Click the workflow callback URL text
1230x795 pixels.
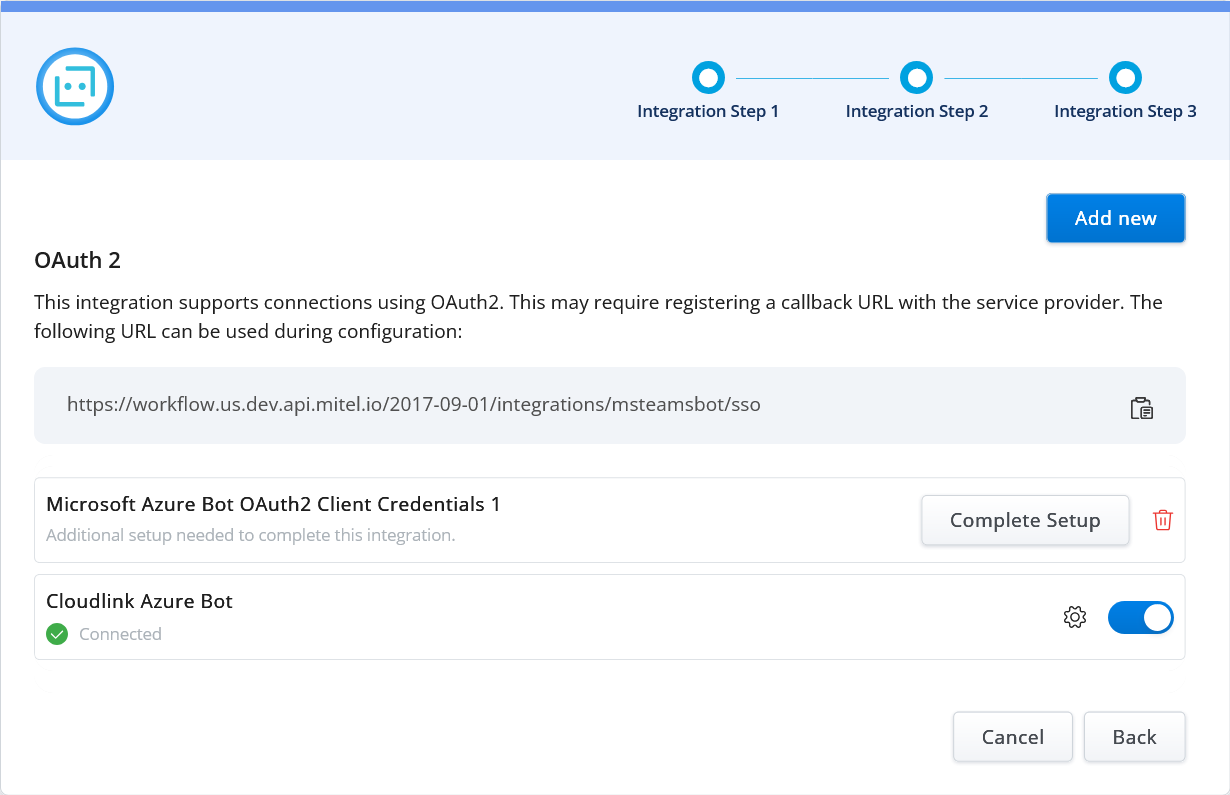pos(413,405)
